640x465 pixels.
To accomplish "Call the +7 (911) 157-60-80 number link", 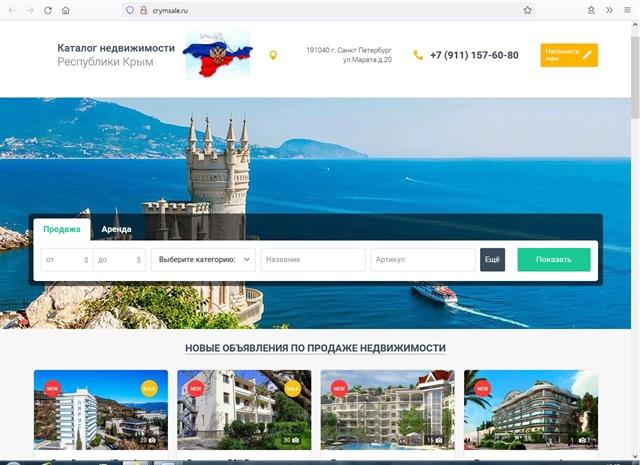I will [x=474, y=55].
